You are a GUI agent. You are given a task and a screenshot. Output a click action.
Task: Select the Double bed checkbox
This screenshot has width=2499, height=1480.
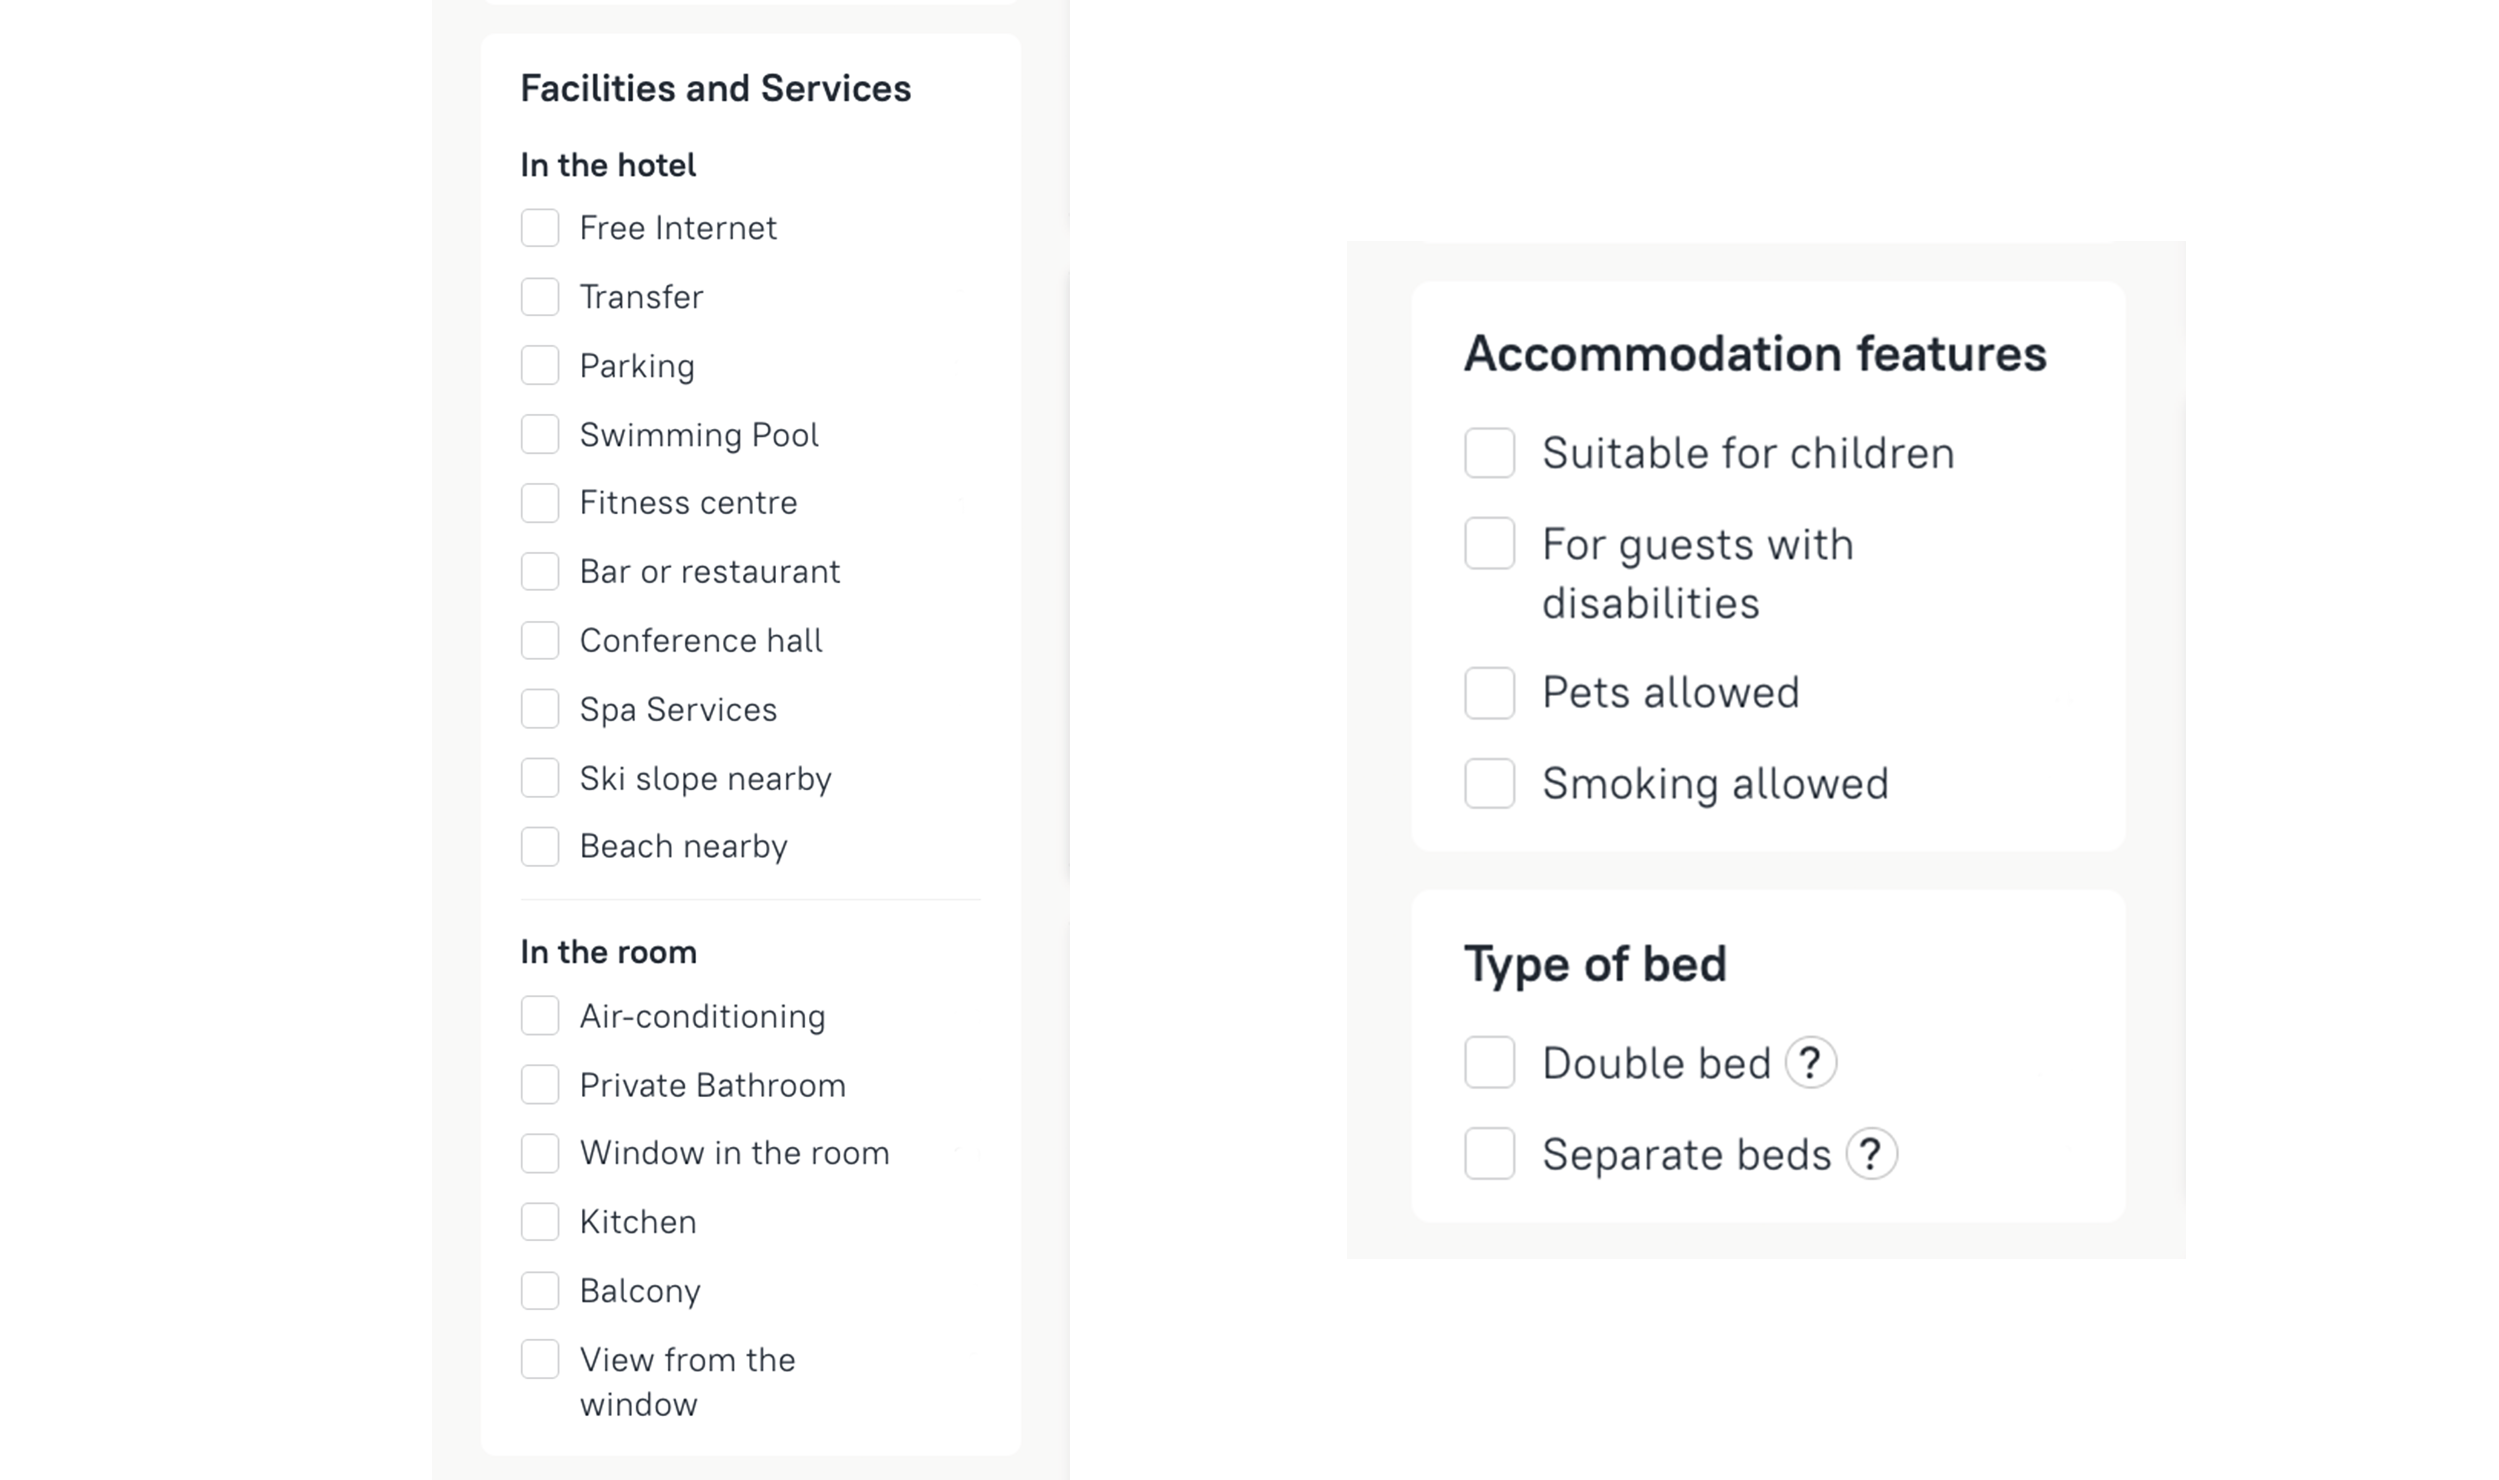pos(1489,1063)
